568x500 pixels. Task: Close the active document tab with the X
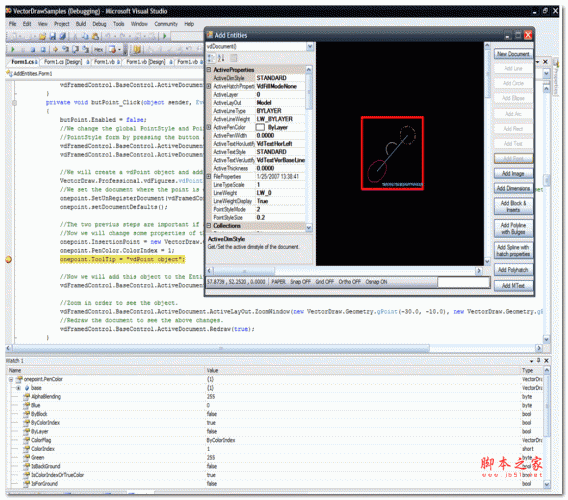(545, 62)
